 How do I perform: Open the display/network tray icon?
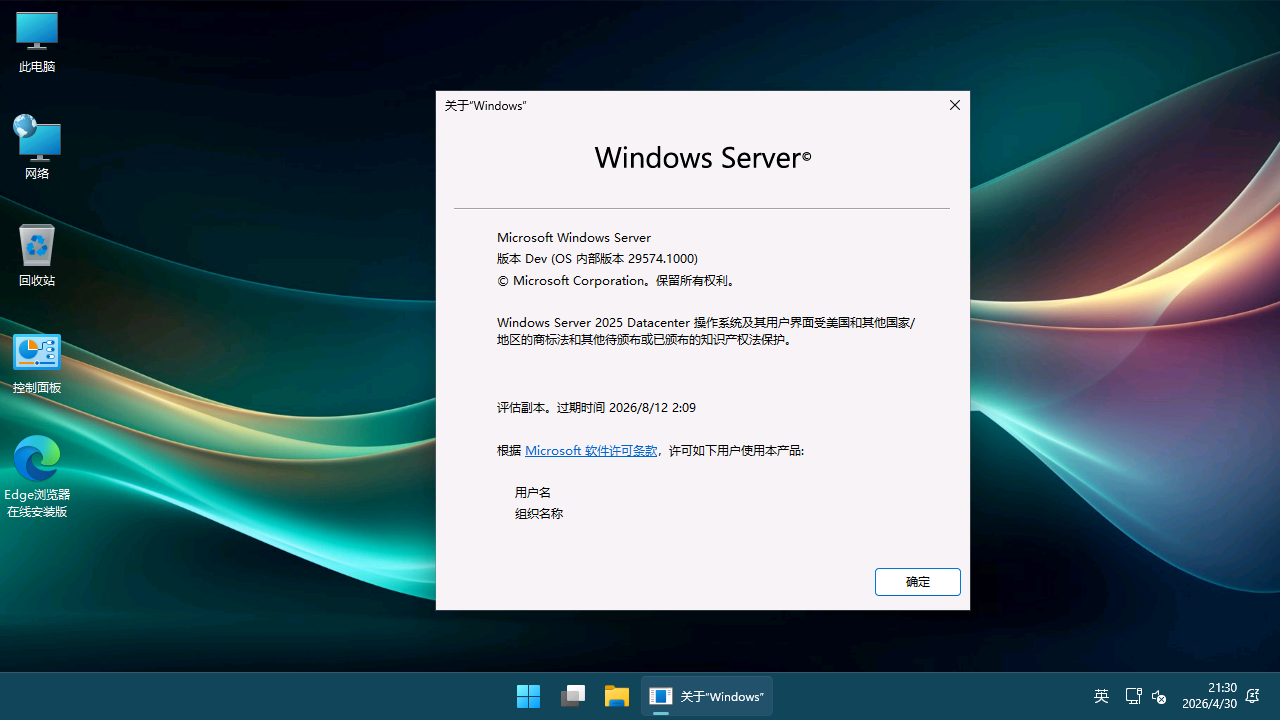coord(1133,696)
